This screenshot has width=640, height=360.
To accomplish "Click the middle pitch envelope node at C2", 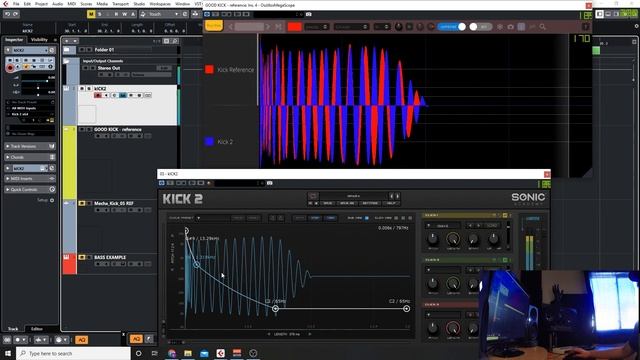I will pos(276,309).
